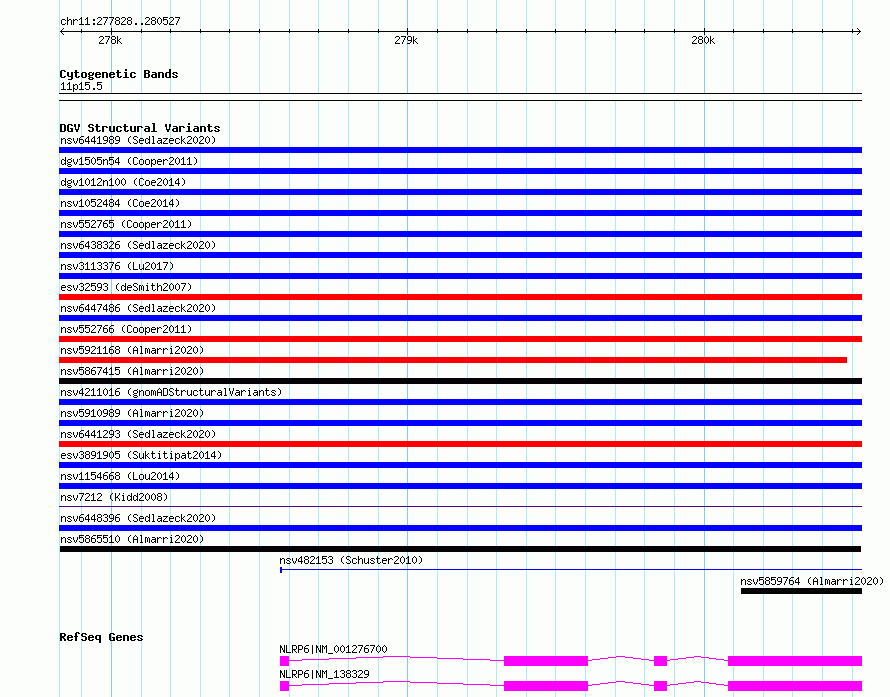
Task: Click the thin blue line of nsv482153
Action: tap(571, 569)
